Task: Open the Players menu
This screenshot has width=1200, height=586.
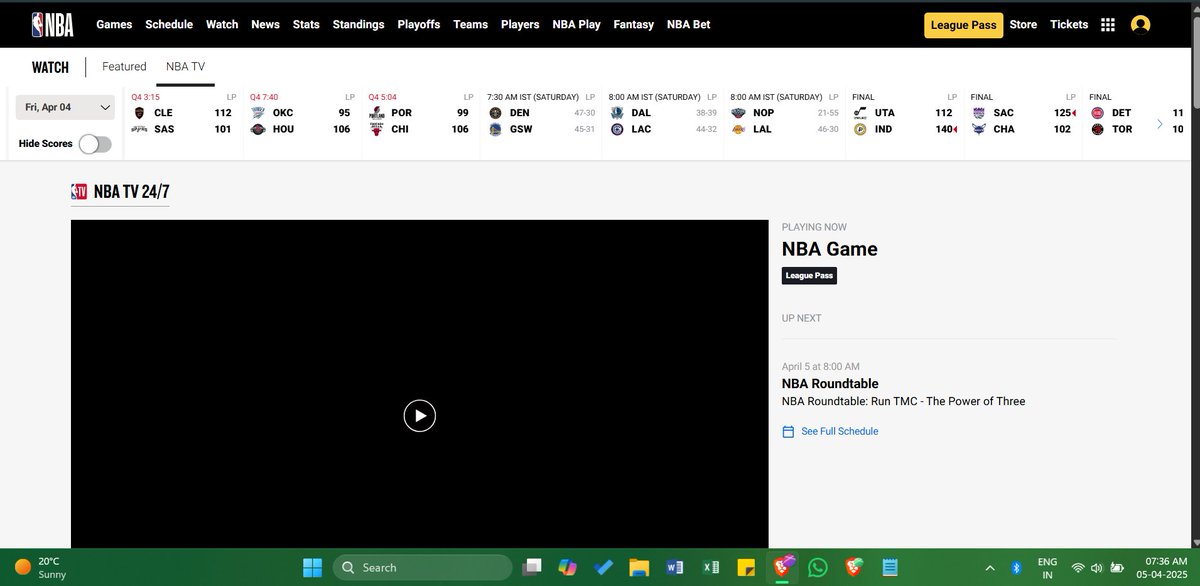Action: 520,24
